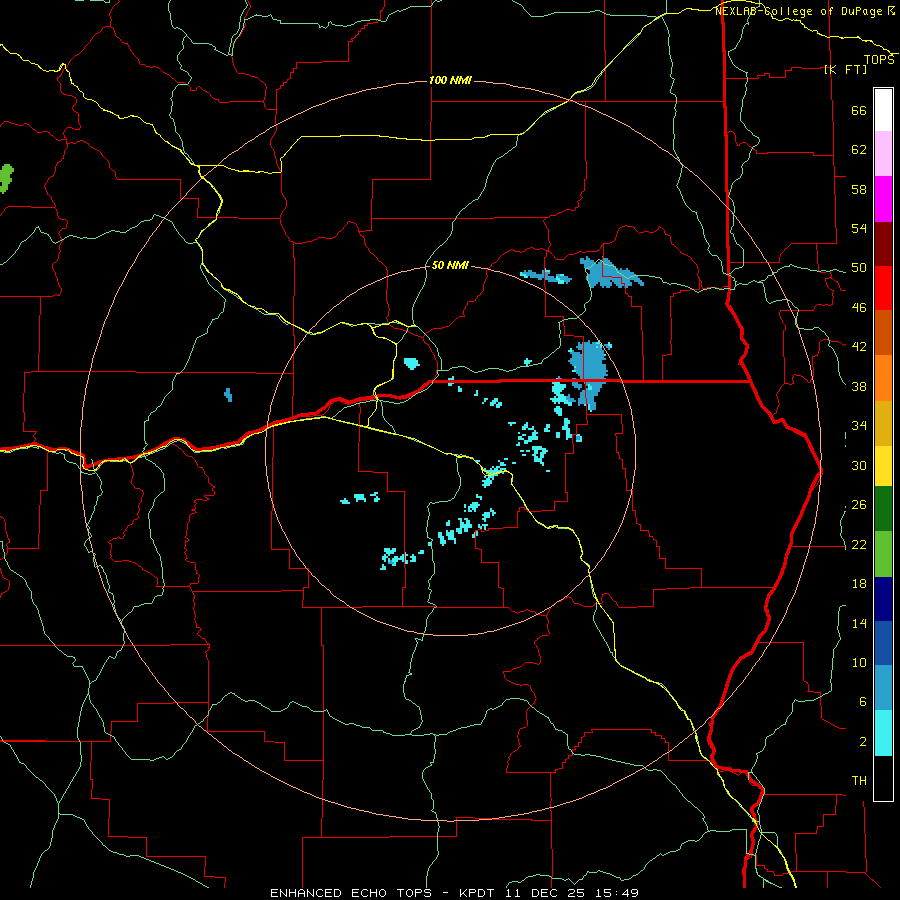Click the gold swatch near 34

click(x=883, y=423)
